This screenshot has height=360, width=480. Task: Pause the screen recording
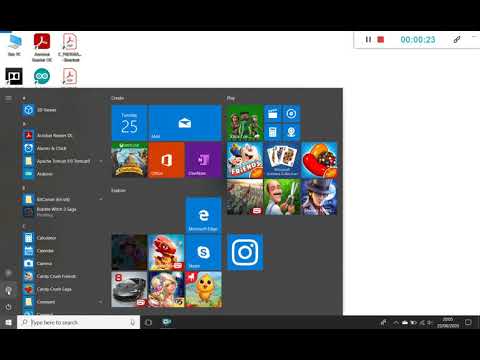click(368, 40)
